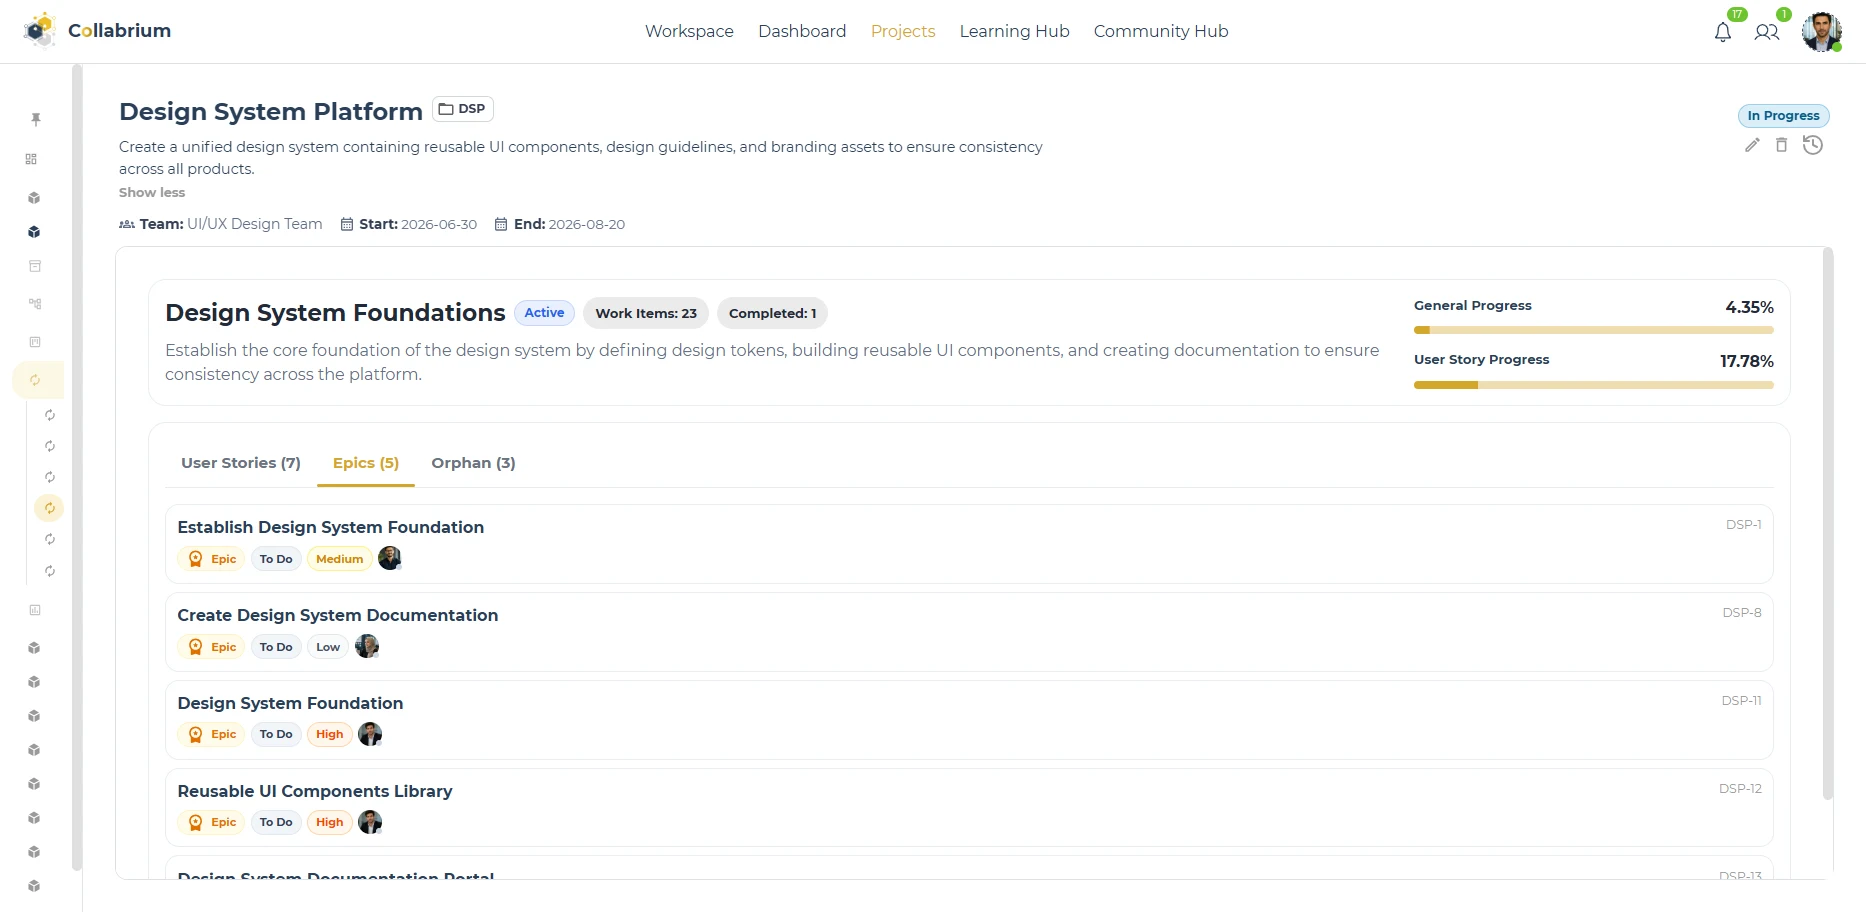Open the grid dashboard icon in sidebar
The width and height of the screenshot is (1866, 912).
[x=31, y=159]
